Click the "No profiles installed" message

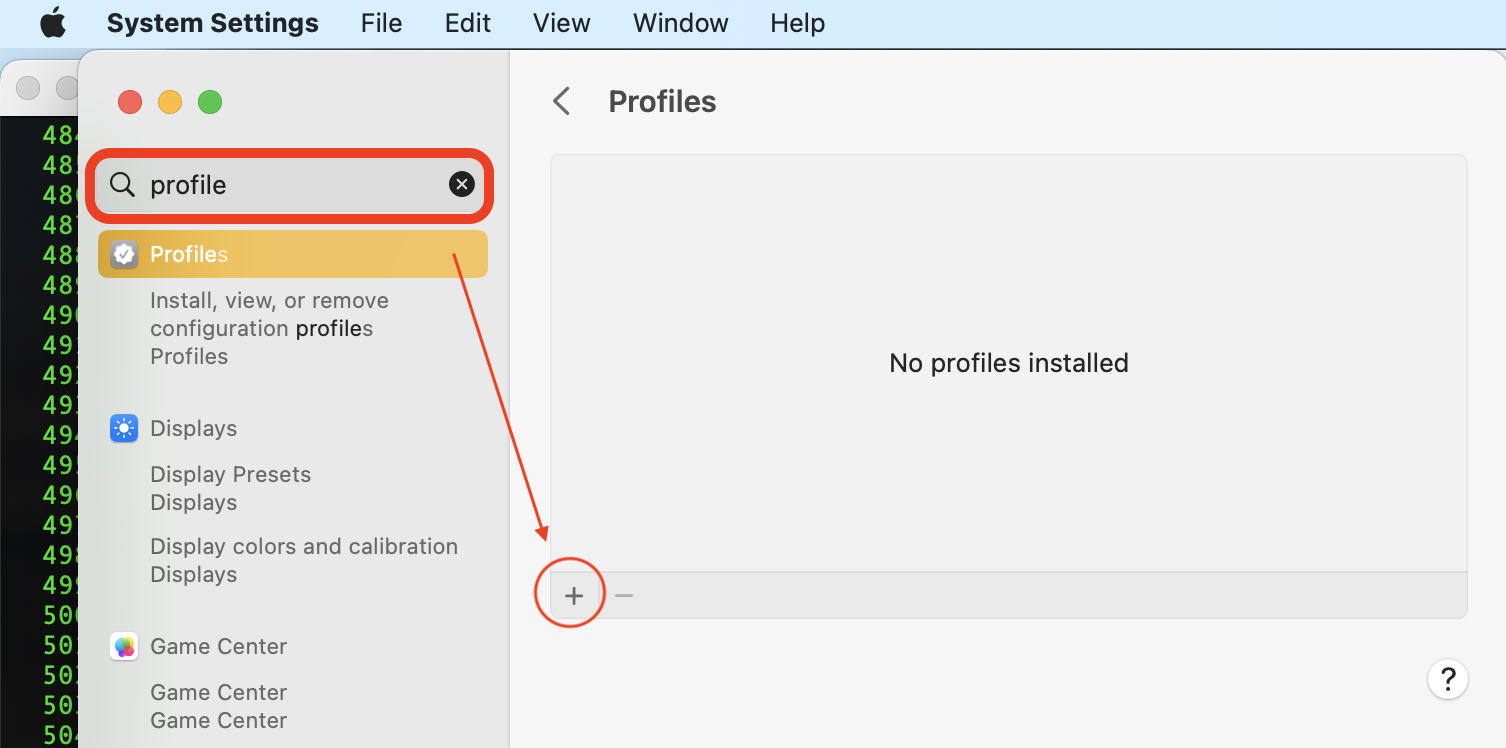1009,363
